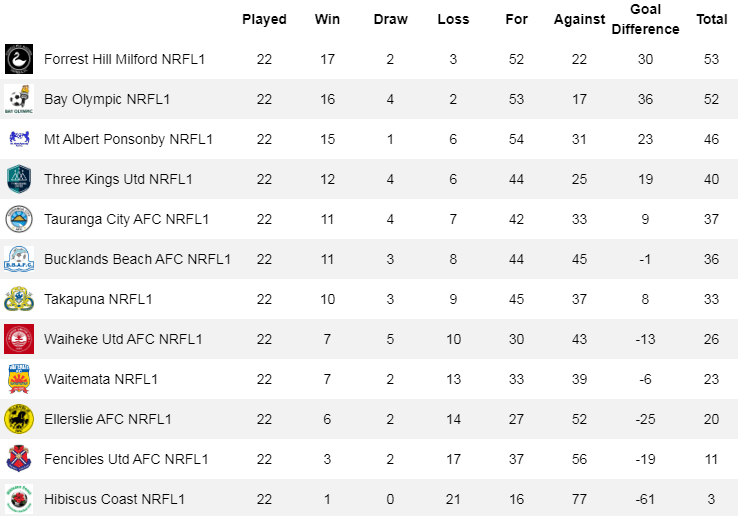
Task: Sort table by the Win column header
Action: tap(327, 19)
